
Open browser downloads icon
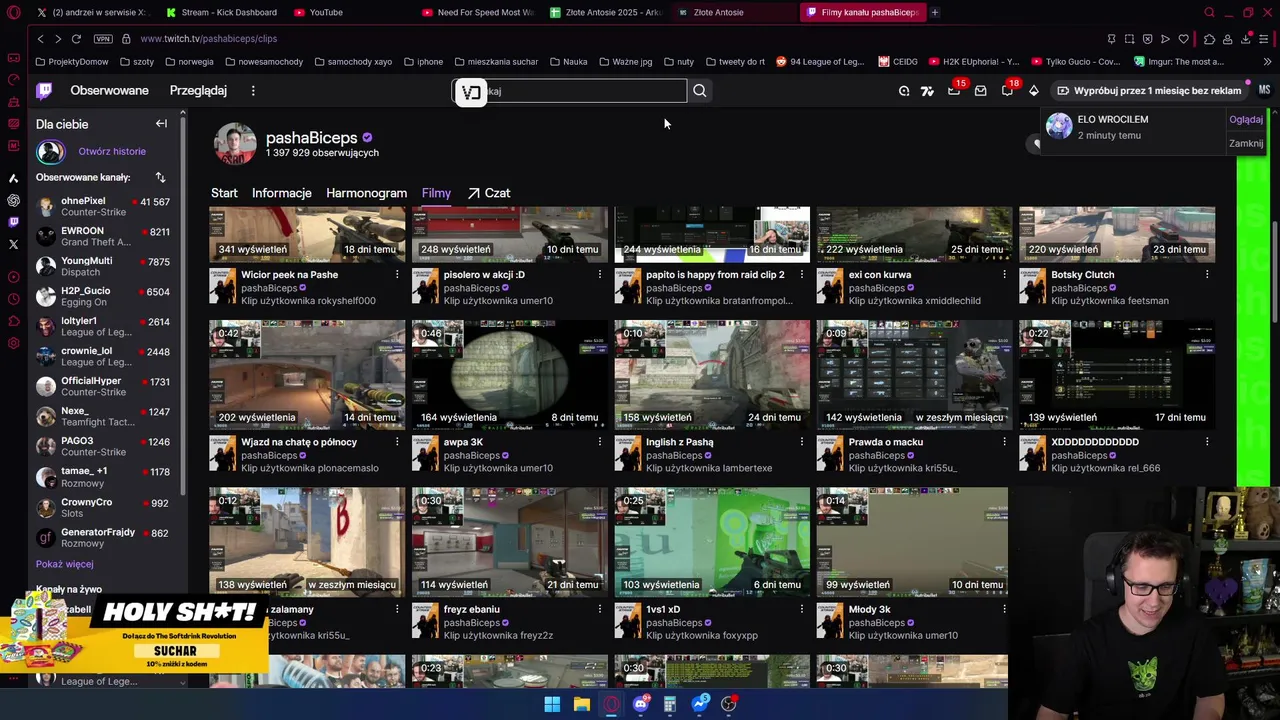pyautogui.click(x=1246, y=39)
